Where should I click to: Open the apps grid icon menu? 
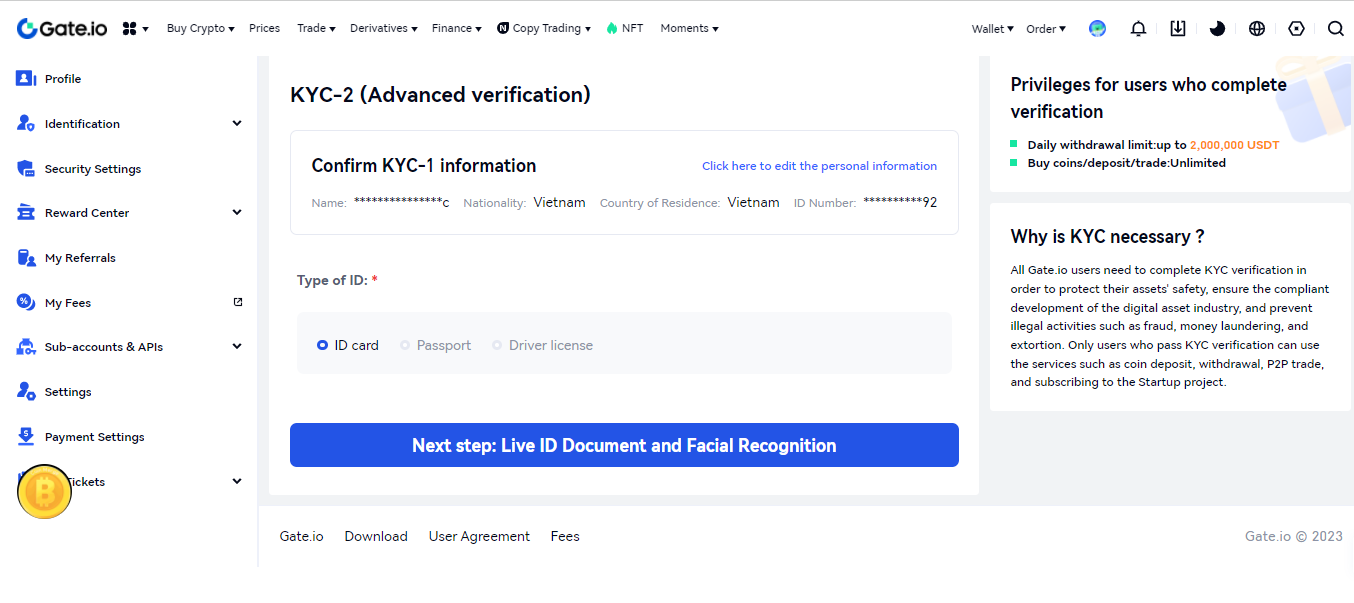[135, 28]
